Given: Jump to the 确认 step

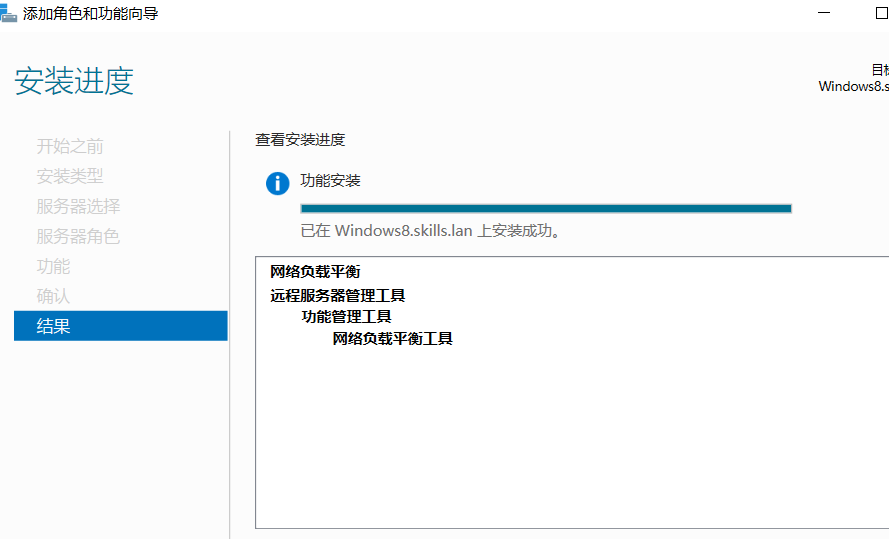Looking at the screenshot, I should coord(54,296).
